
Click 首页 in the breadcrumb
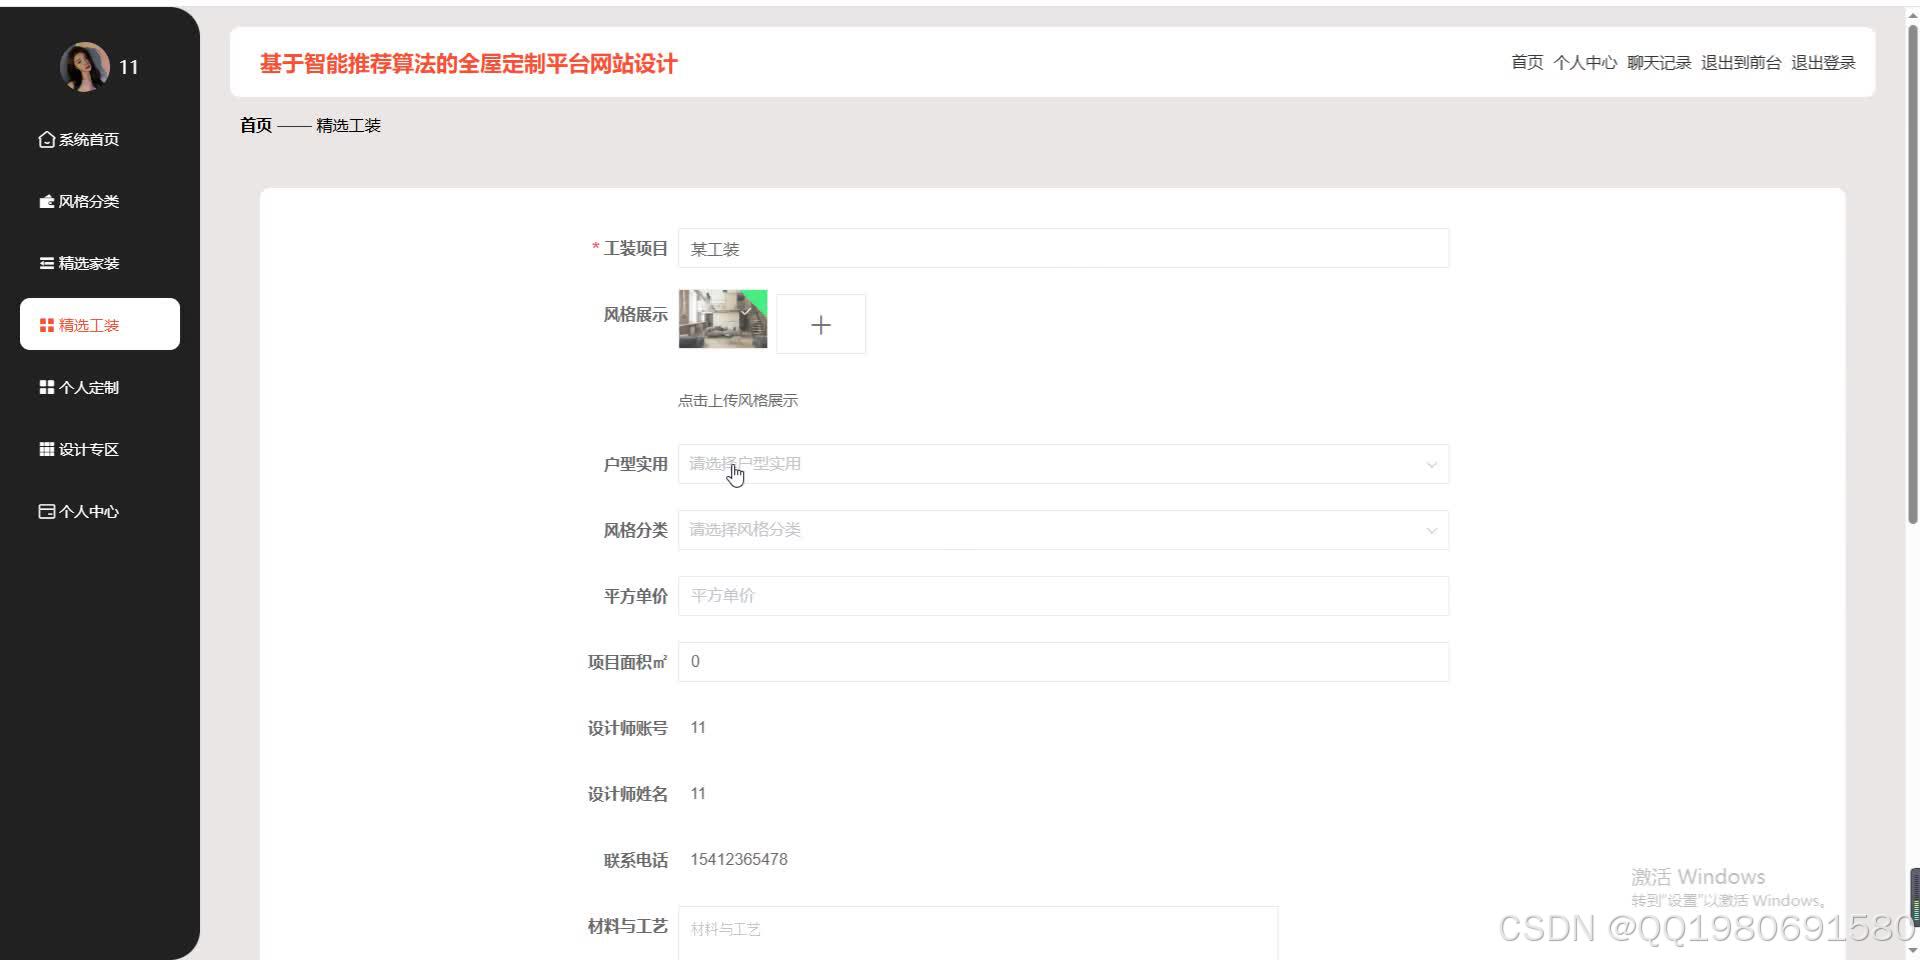pyautogui.click(x=256, y=125)
